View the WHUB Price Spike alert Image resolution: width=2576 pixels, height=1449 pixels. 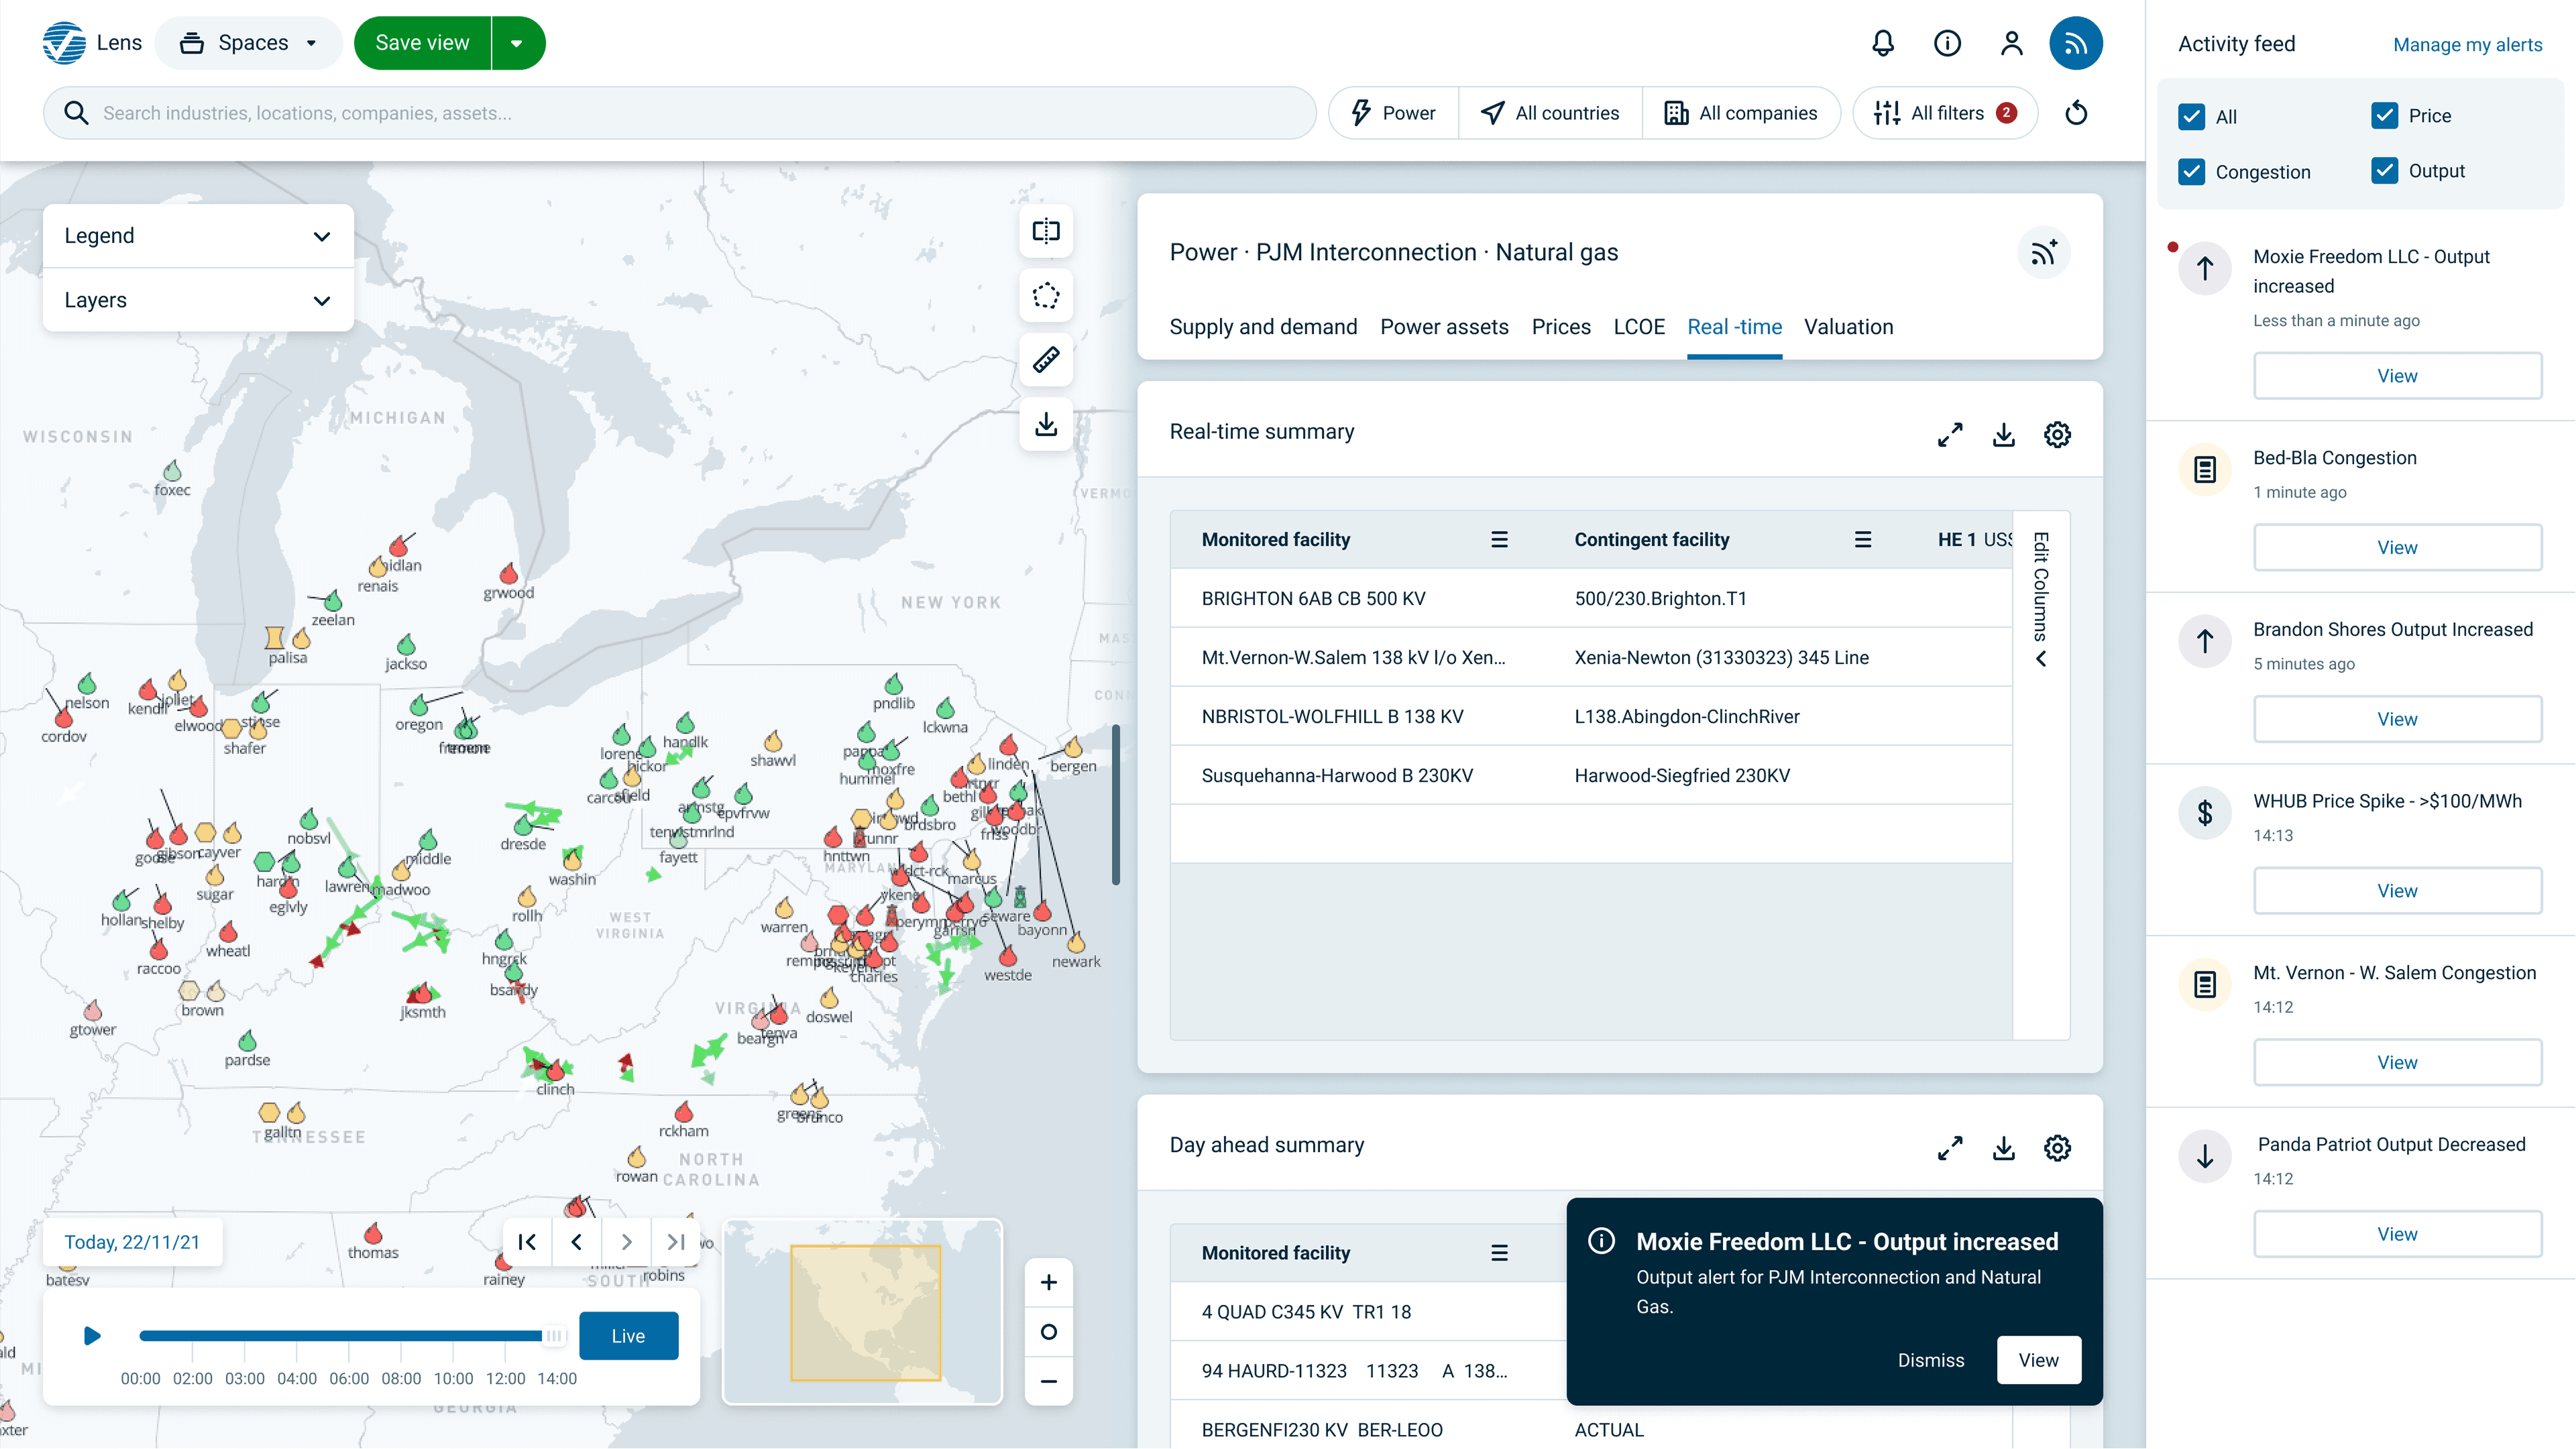click(x=2397, y=891)
